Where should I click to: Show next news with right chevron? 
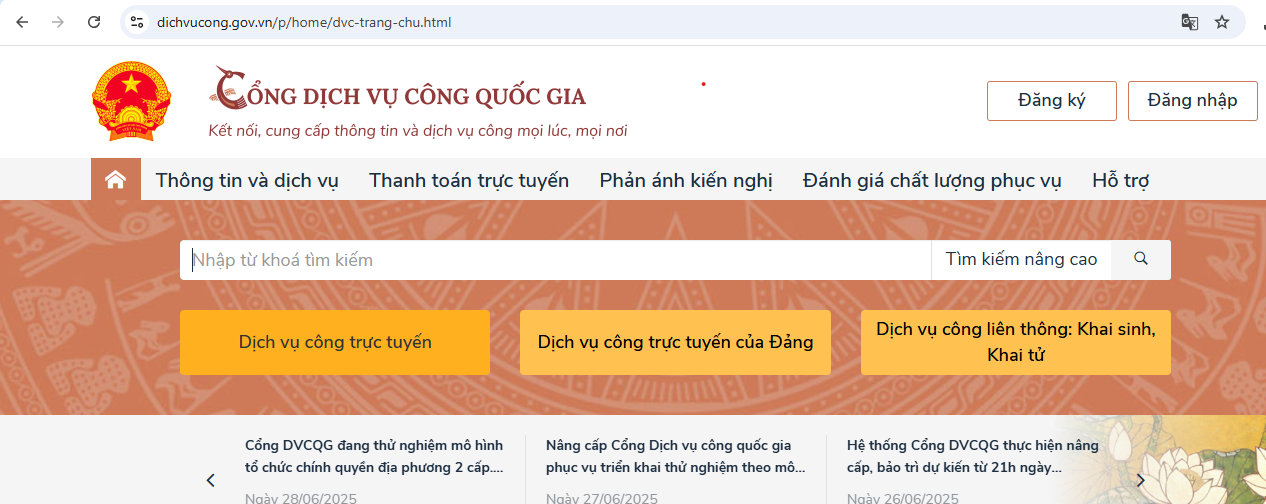click(1140, 480)
